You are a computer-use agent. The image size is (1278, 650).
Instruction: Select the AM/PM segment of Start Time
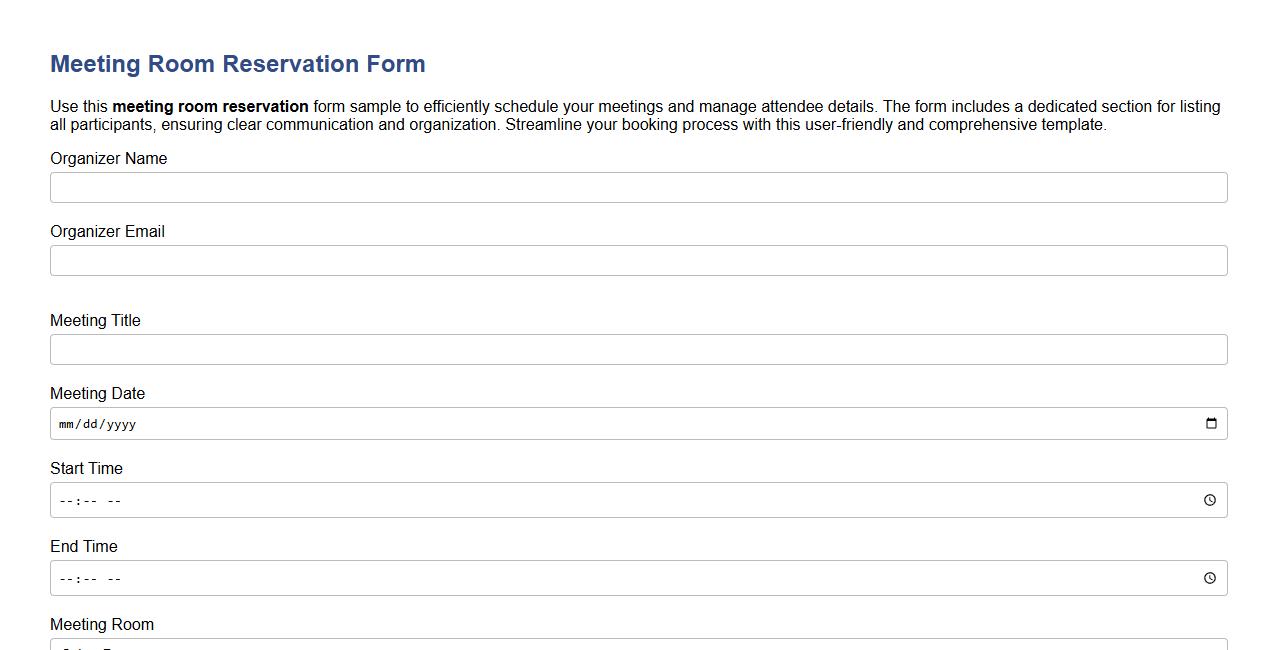tap(113, 500)
